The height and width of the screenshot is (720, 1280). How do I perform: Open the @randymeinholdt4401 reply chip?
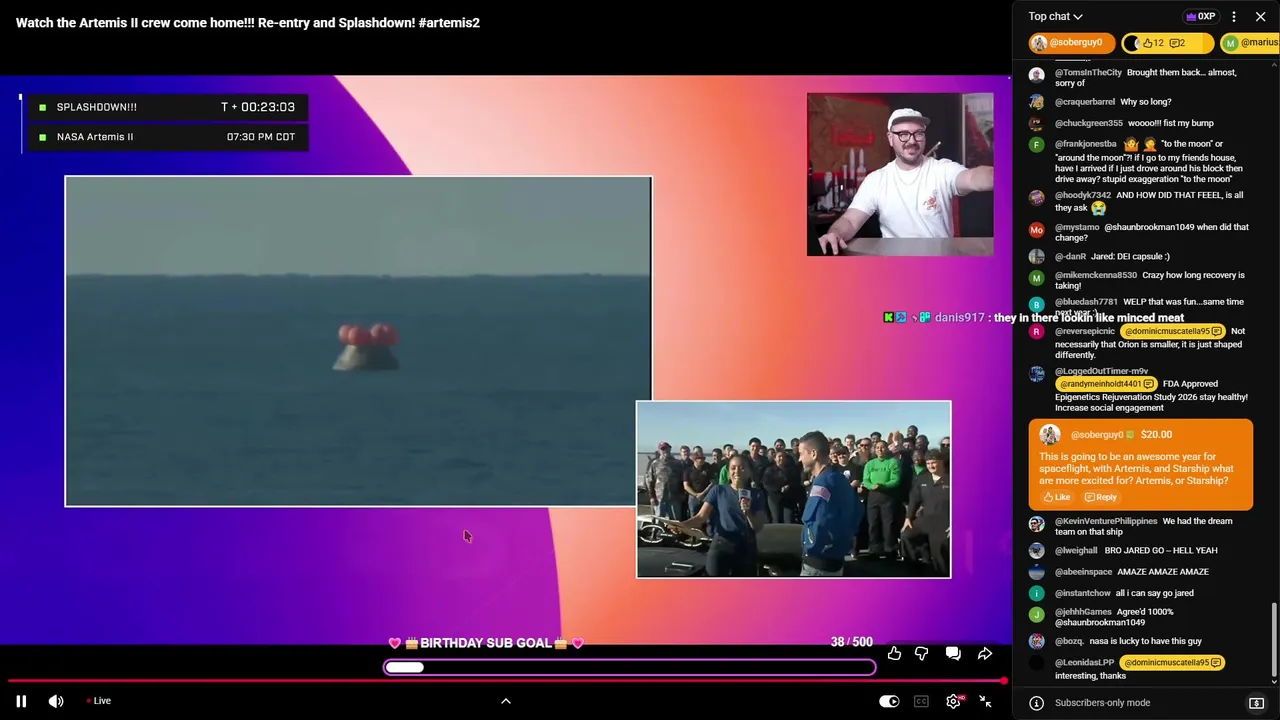(1107, 384)
